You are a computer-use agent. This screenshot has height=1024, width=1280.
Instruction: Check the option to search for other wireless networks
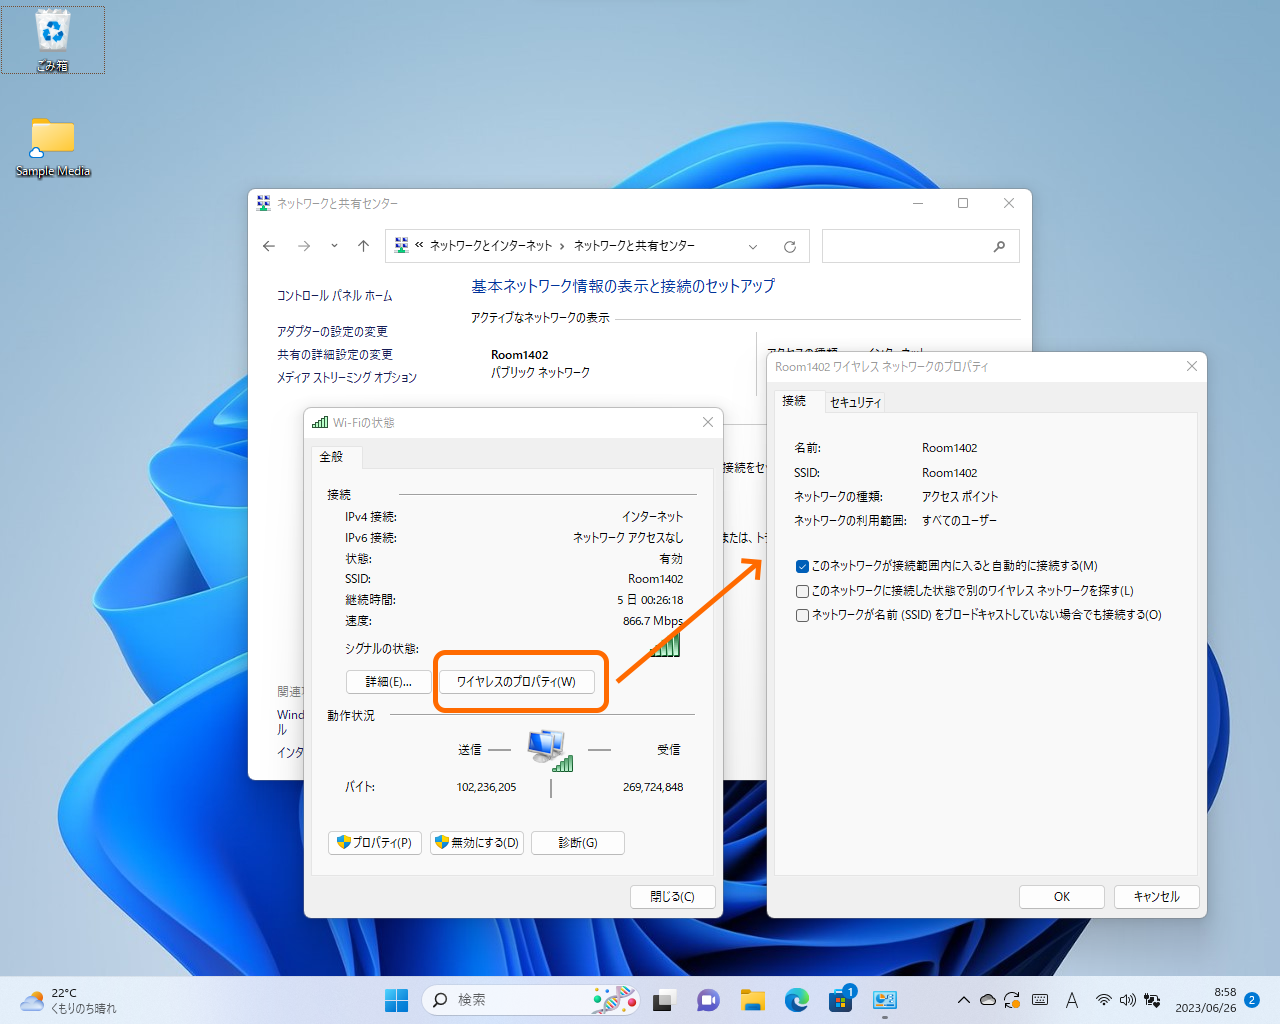click(x=802, y=591)
